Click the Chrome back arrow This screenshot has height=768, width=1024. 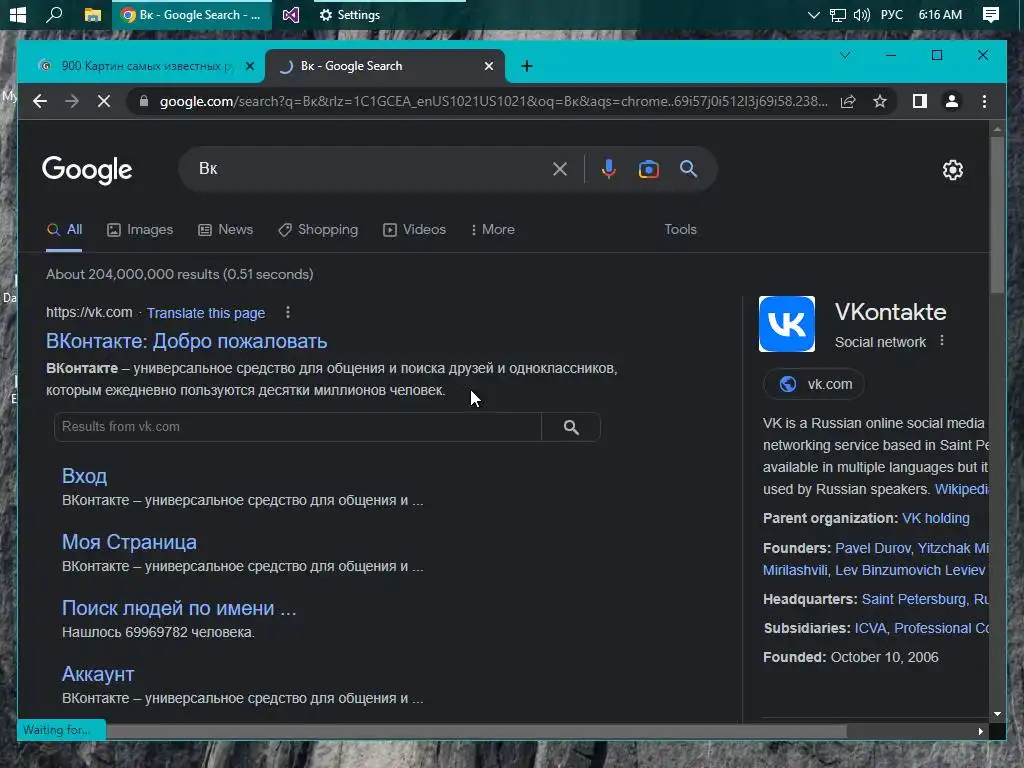(x=40, y=101)
